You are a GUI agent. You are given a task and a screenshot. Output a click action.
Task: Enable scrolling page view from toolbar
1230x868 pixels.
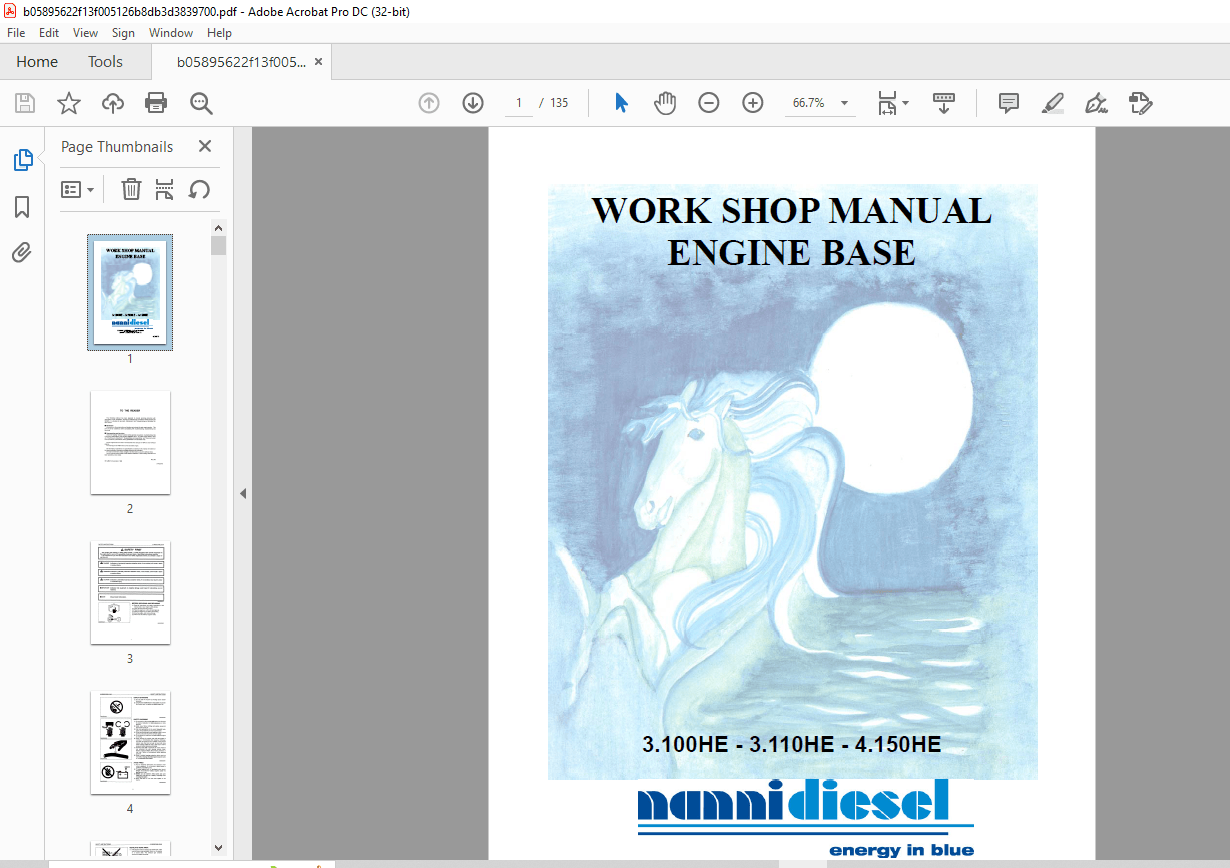(943, 102)
